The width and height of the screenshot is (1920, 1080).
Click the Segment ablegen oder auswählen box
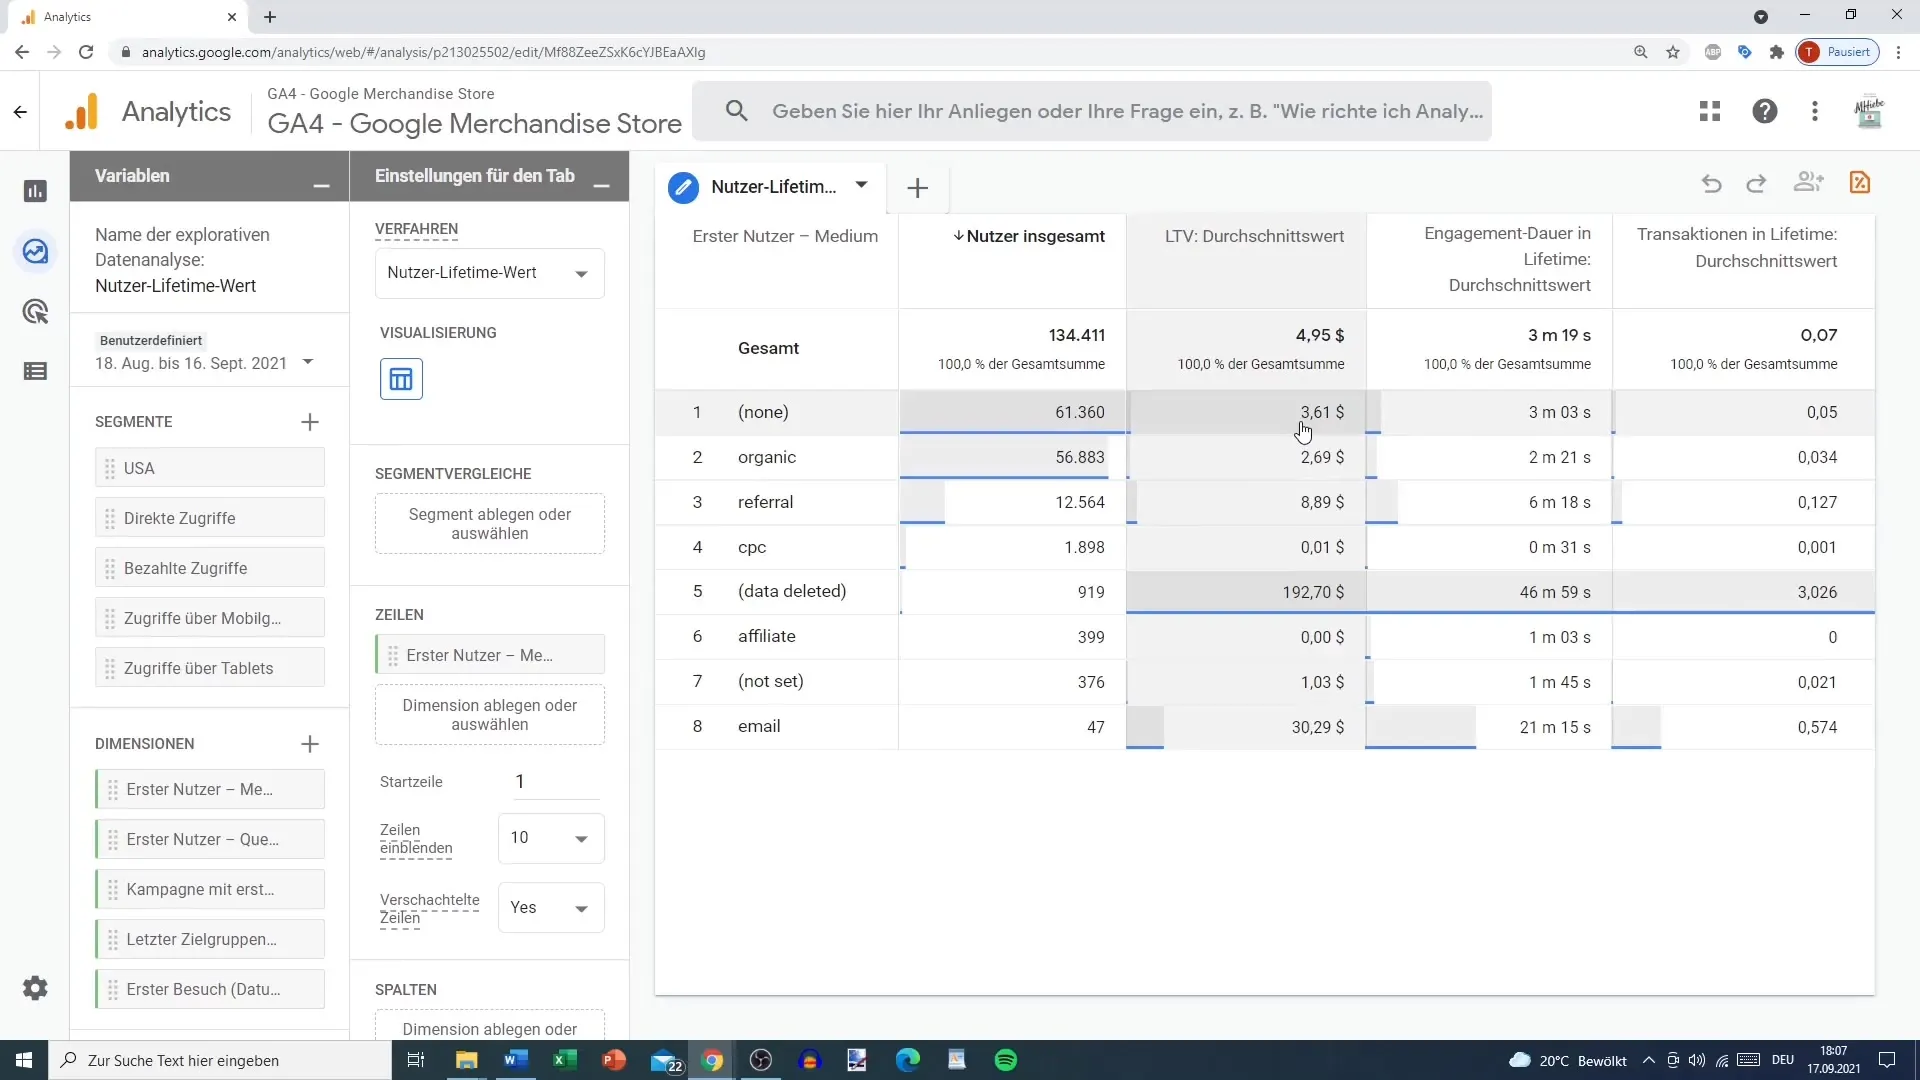coord(490,524)
